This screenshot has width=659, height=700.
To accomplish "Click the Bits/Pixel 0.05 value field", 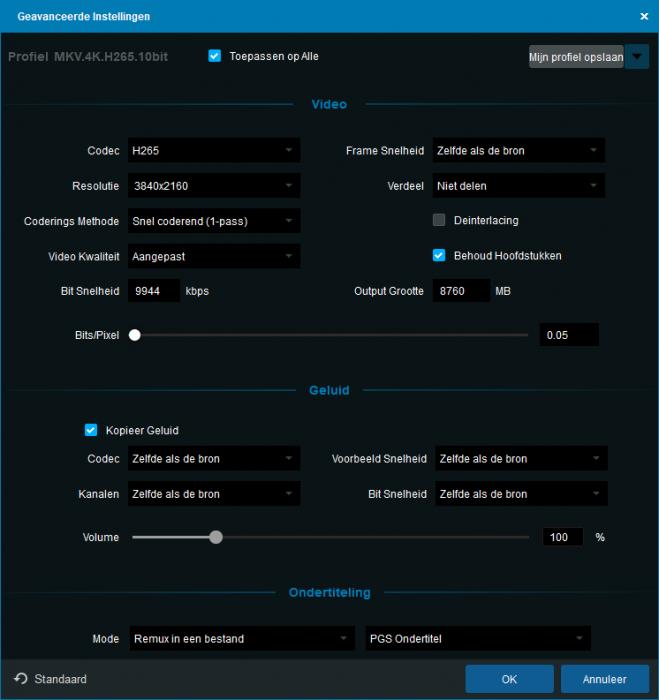I will [569, 335].
